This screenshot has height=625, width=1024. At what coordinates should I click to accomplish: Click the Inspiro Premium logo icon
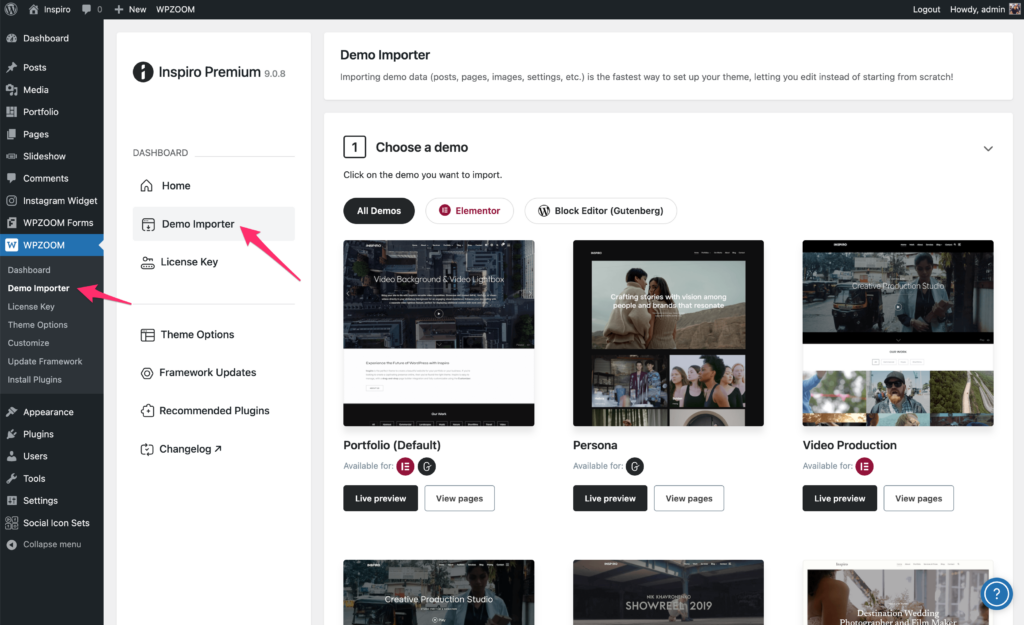tap(144, 72)
